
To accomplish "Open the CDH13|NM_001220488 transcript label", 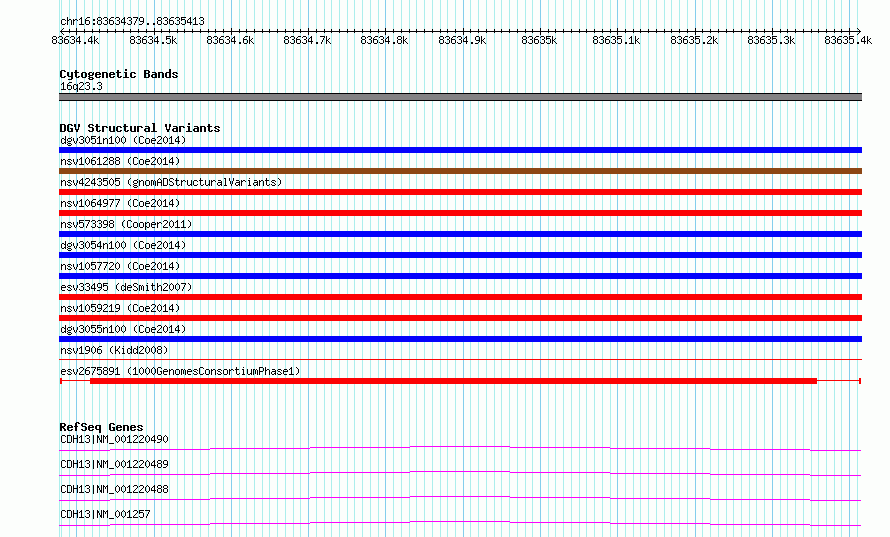I will pos(114,489).
